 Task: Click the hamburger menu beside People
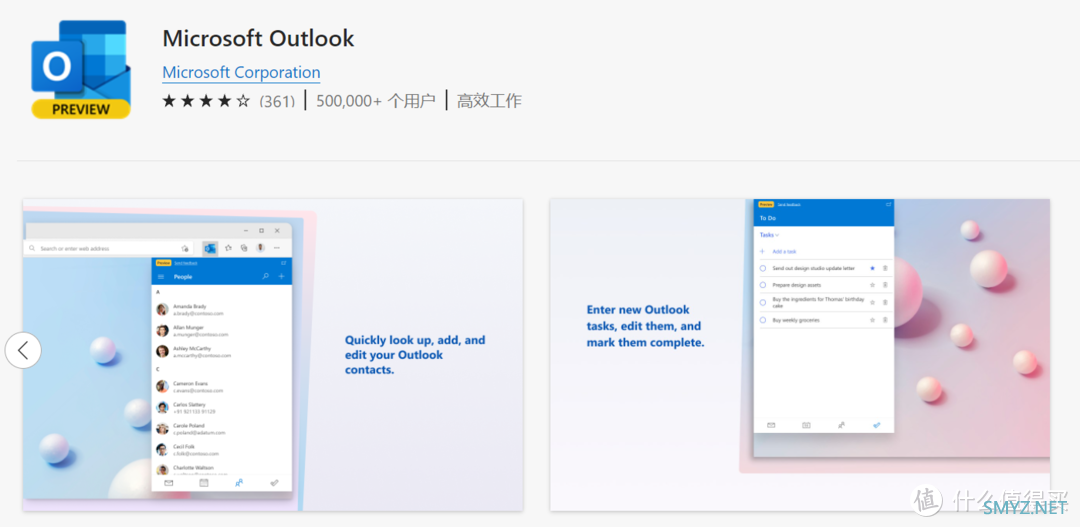pos(161,276)
